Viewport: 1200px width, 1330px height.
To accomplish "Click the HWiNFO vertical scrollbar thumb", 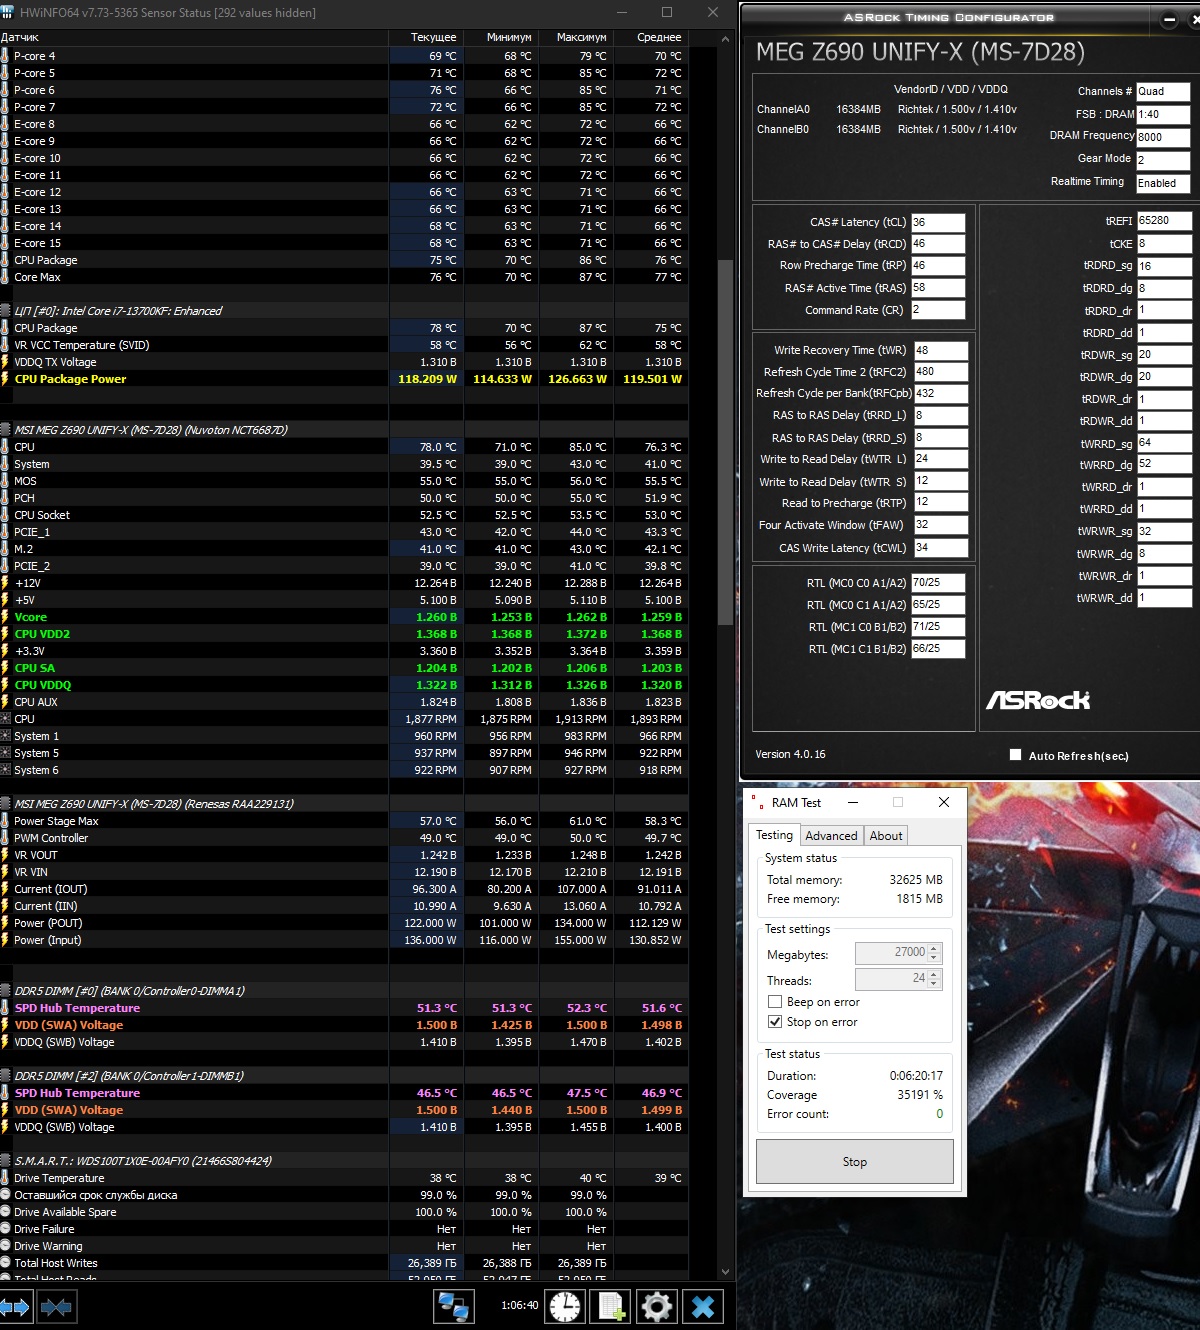I will [x=726, y=440].
